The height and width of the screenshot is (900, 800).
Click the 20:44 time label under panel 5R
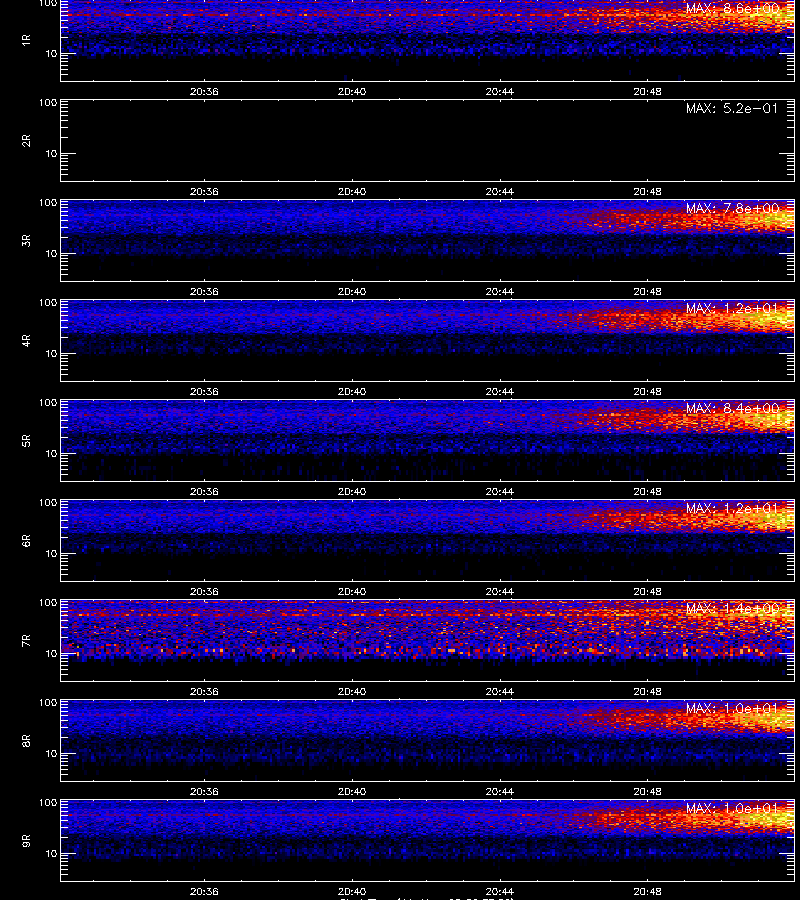click(500, 491)
